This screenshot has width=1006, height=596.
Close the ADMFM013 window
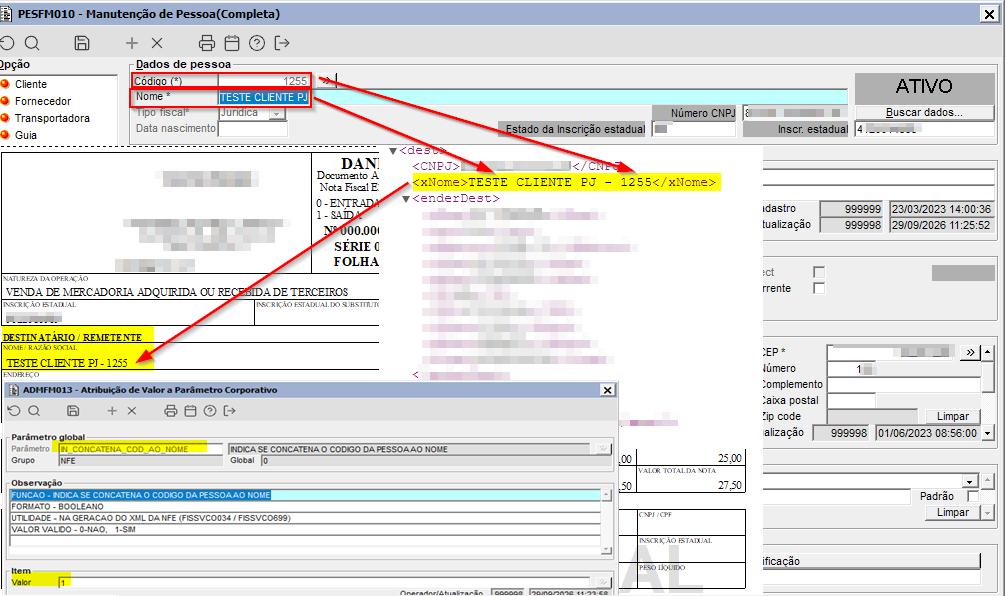click(x=607, y=390)
